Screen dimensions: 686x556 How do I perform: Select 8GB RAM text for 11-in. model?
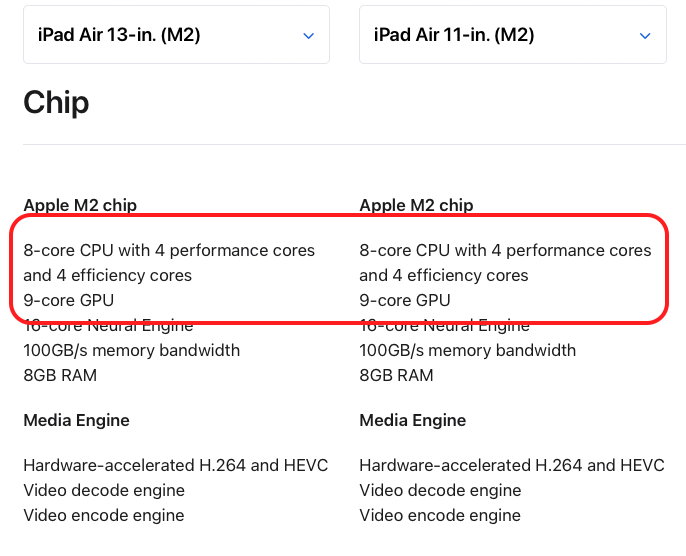pos(396,375)
